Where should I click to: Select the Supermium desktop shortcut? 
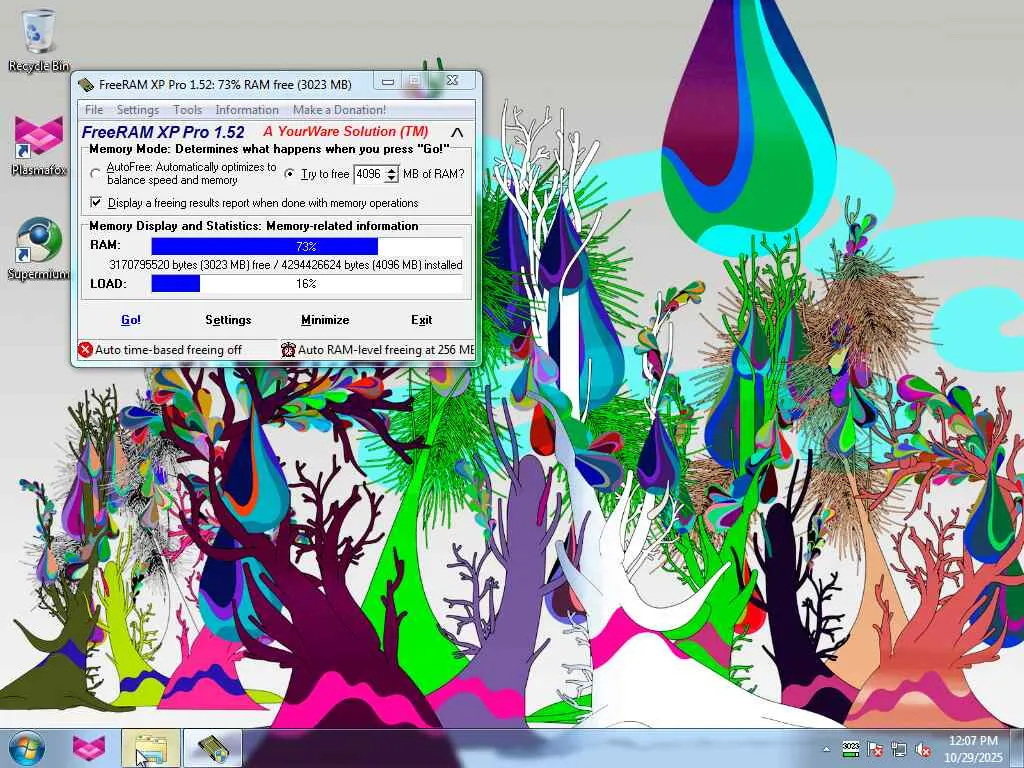click(x=39, y=249)
